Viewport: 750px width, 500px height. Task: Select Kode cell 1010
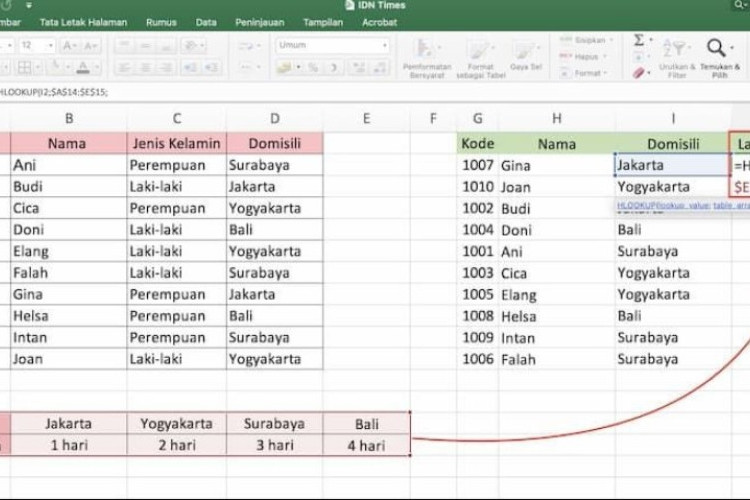coord(477,187)
